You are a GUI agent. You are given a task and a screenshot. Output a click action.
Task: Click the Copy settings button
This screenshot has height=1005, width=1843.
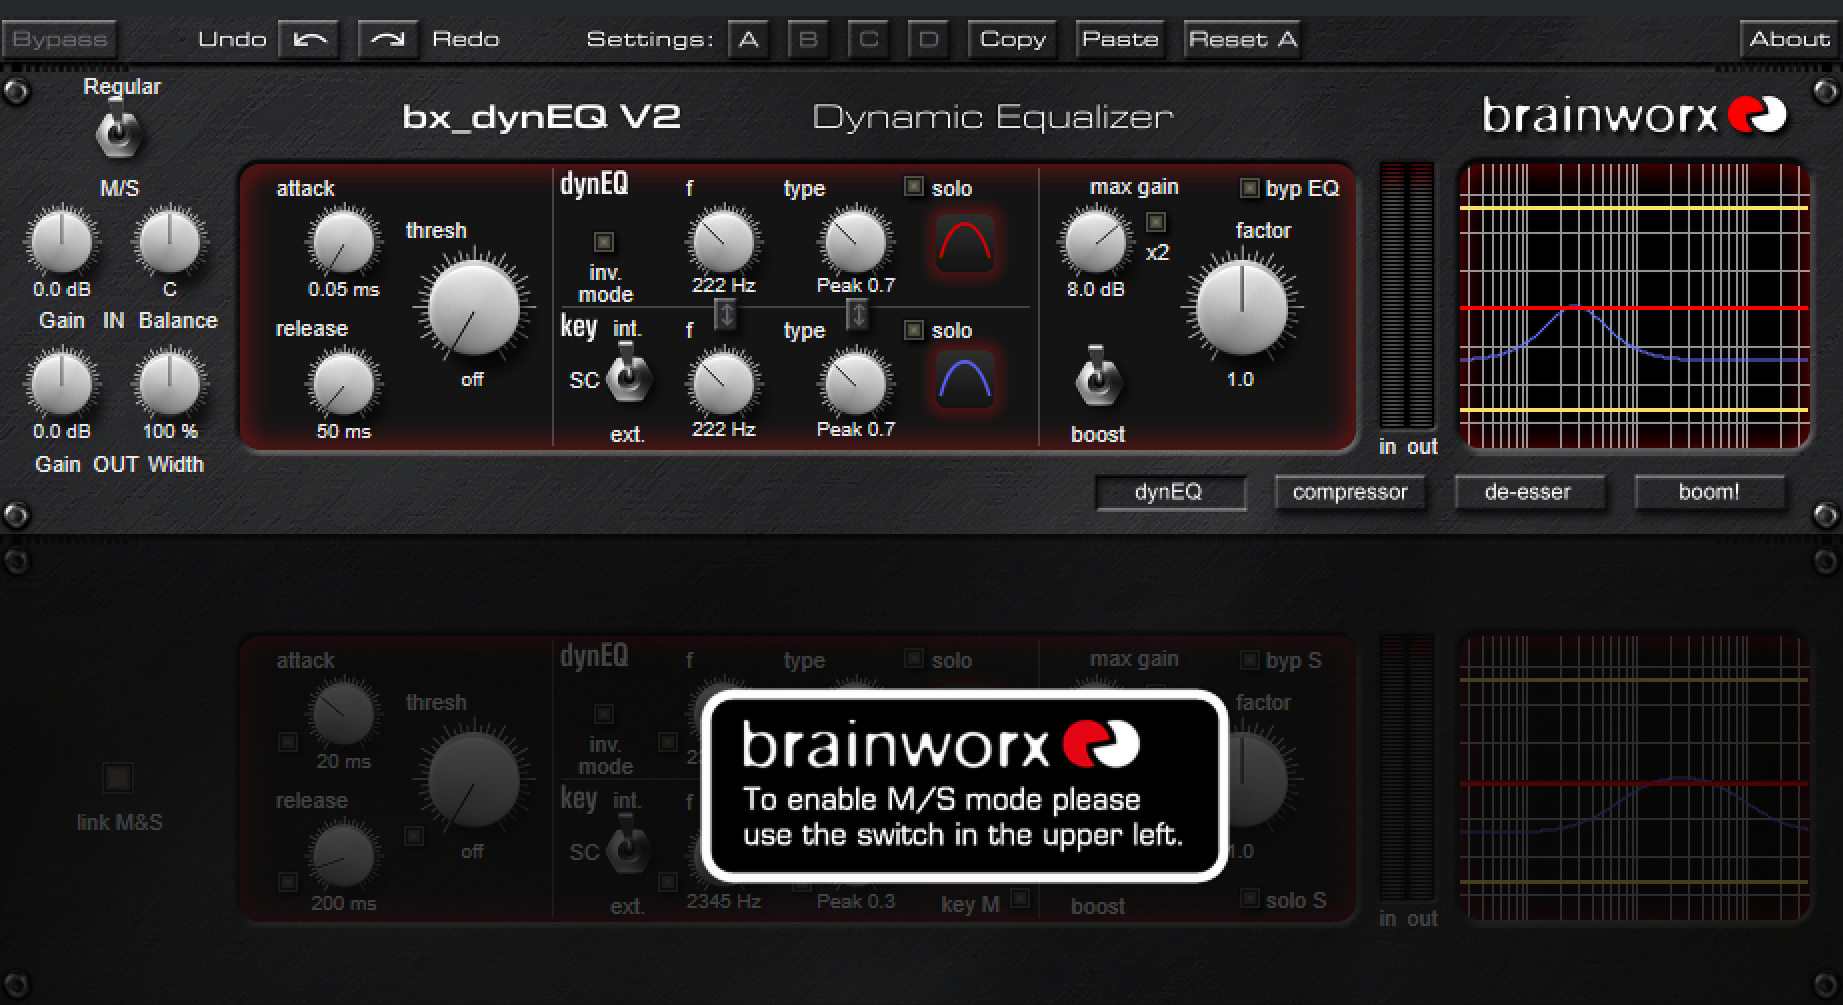pos(1012,40)
